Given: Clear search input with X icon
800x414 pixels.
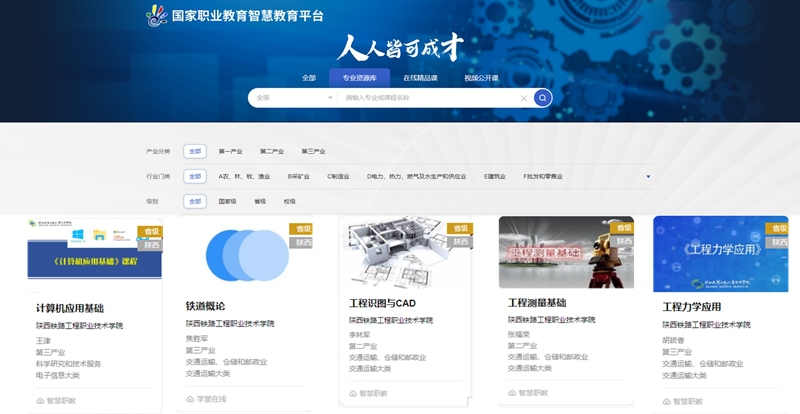Looking at the screenshot, I should click(x=523, y=98).
